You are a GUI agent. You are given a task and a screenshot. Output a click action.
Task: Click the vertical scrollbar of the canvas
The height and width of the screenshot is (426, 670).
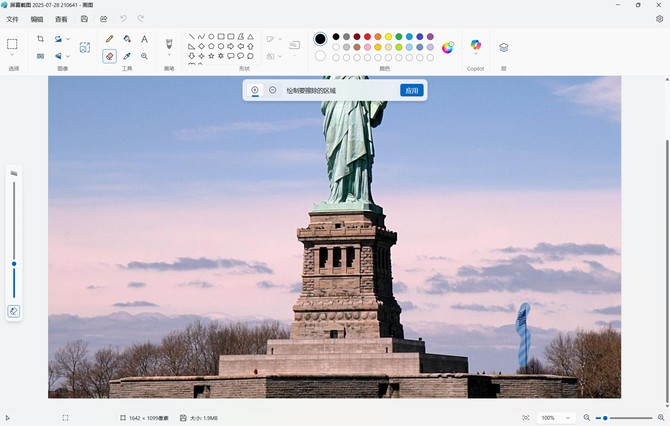[667, 271]
